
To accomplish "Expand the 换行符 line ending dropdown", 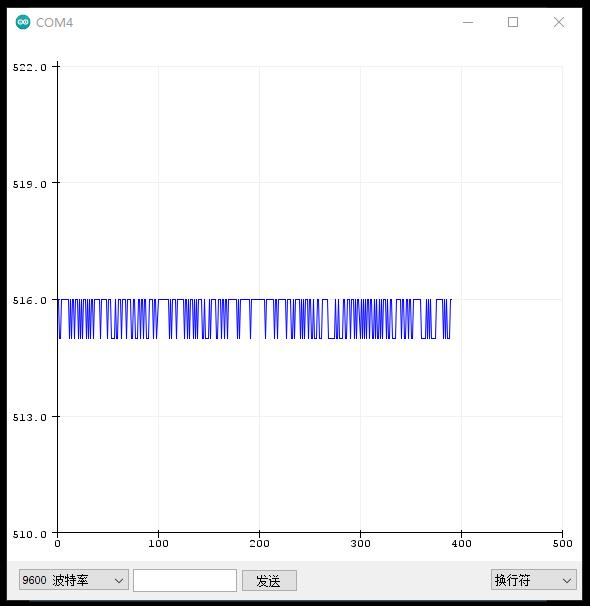I will point(534,580).
